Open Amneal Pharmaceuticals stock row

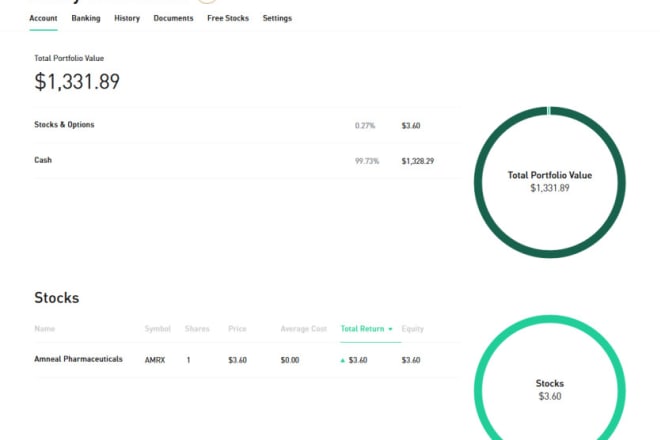click(246, 360)
